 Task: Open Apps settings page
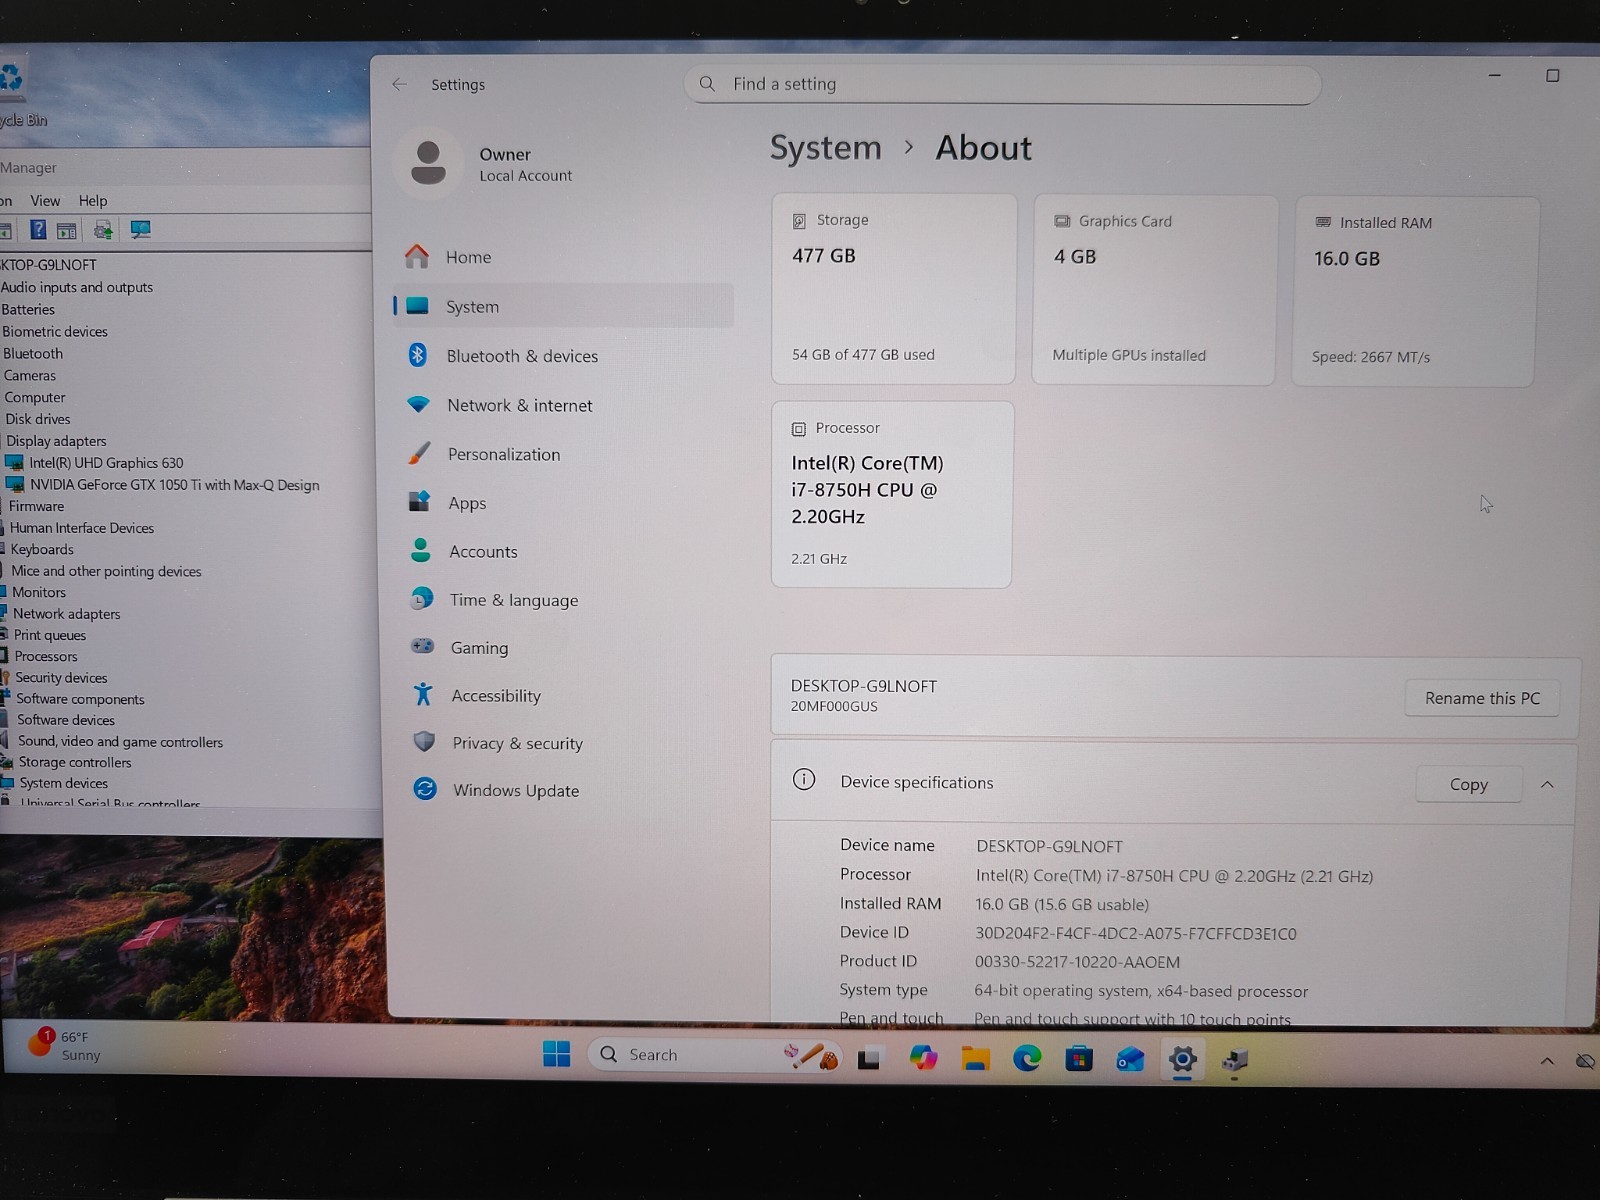pyautogui.click(x=563, y=503)
